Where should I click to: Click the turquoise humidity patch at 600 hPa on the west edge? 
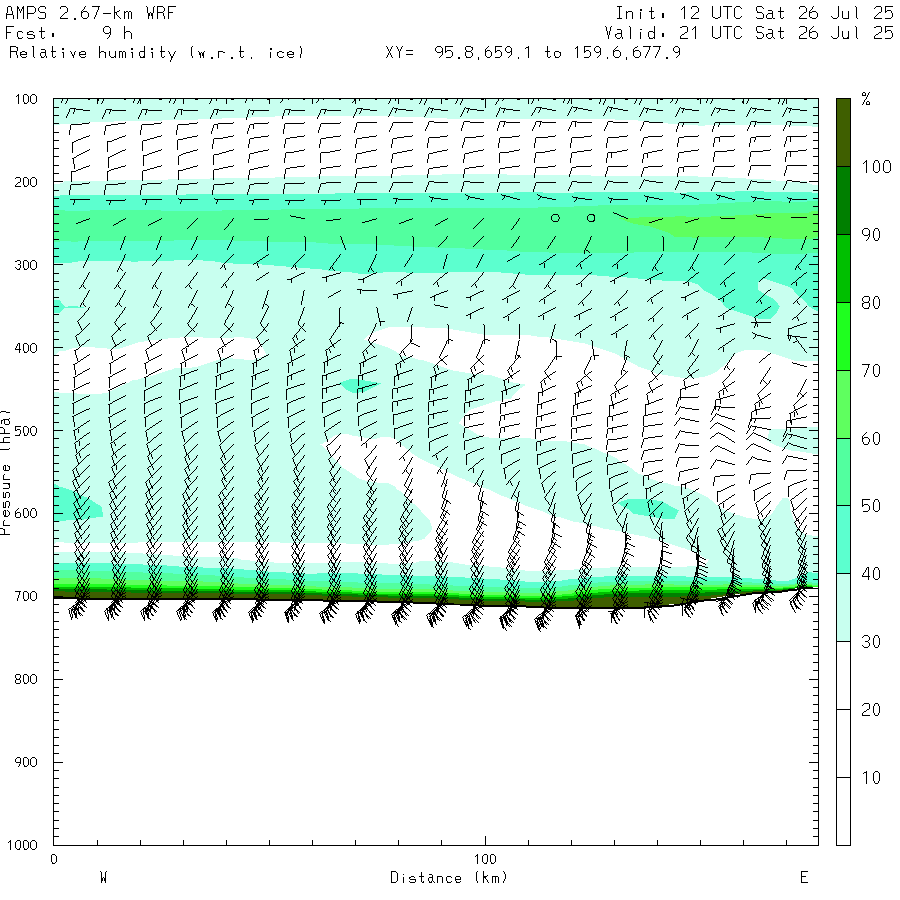76,505
